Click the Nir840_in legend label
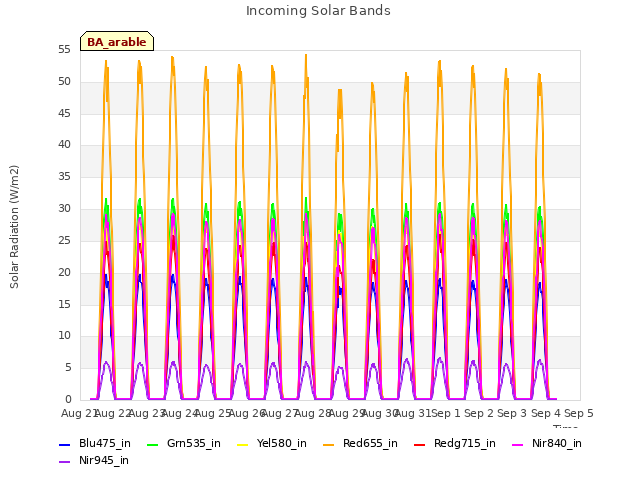 [557, 443]
